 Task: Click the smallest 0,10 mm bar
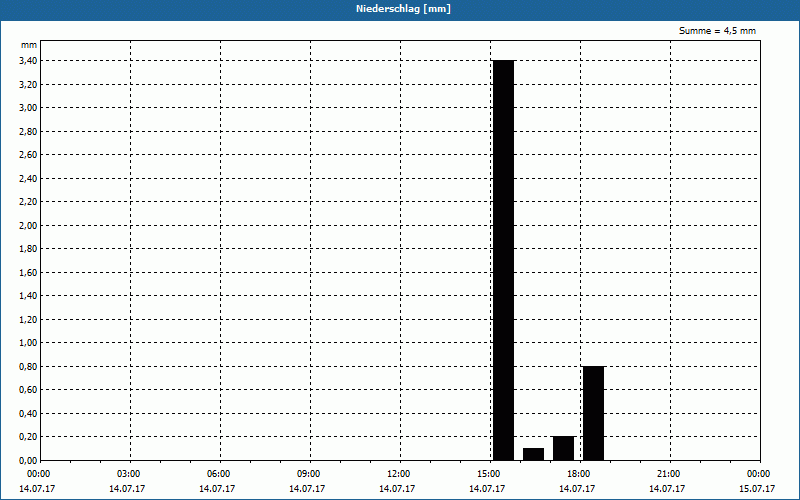pos(533,454)
